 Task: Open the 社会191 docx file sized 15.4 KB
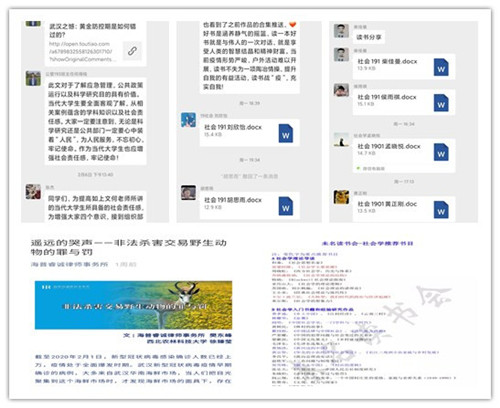[249, 133]
